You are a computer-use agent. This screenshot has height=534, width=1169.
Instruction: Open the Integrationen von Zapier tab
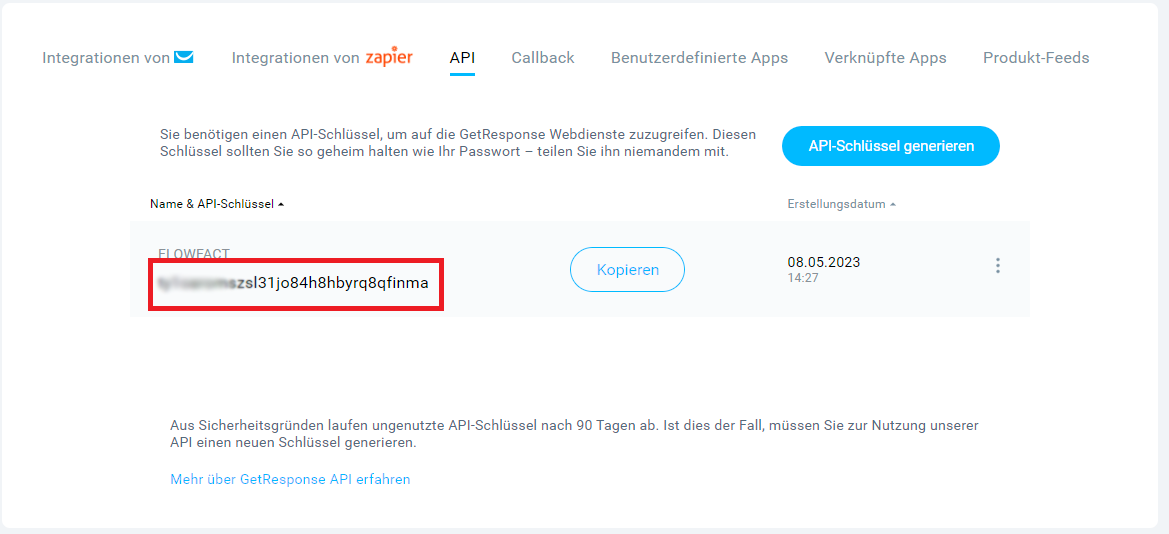[322, 57]
